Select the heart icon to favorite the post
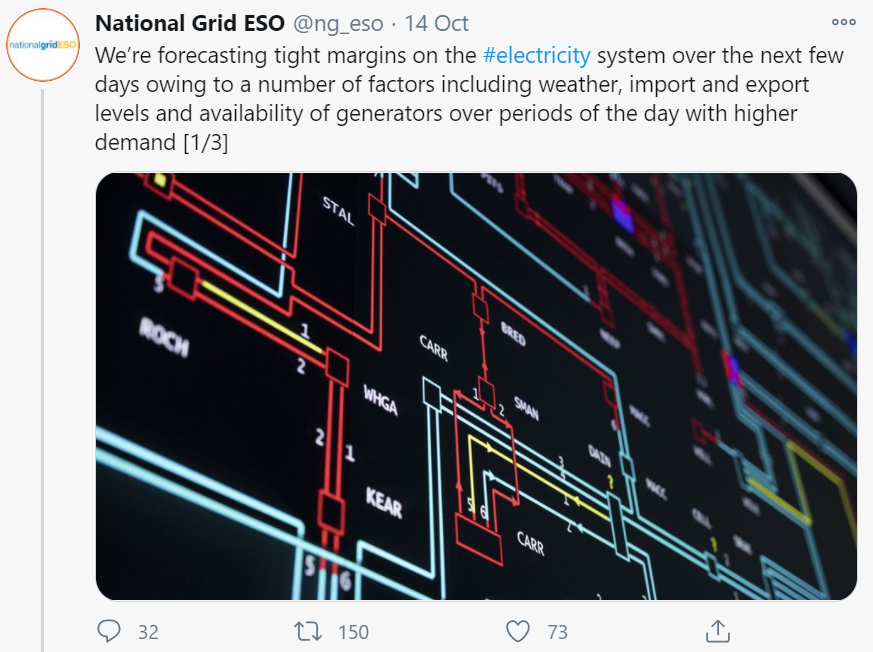 tap(518, 630)
